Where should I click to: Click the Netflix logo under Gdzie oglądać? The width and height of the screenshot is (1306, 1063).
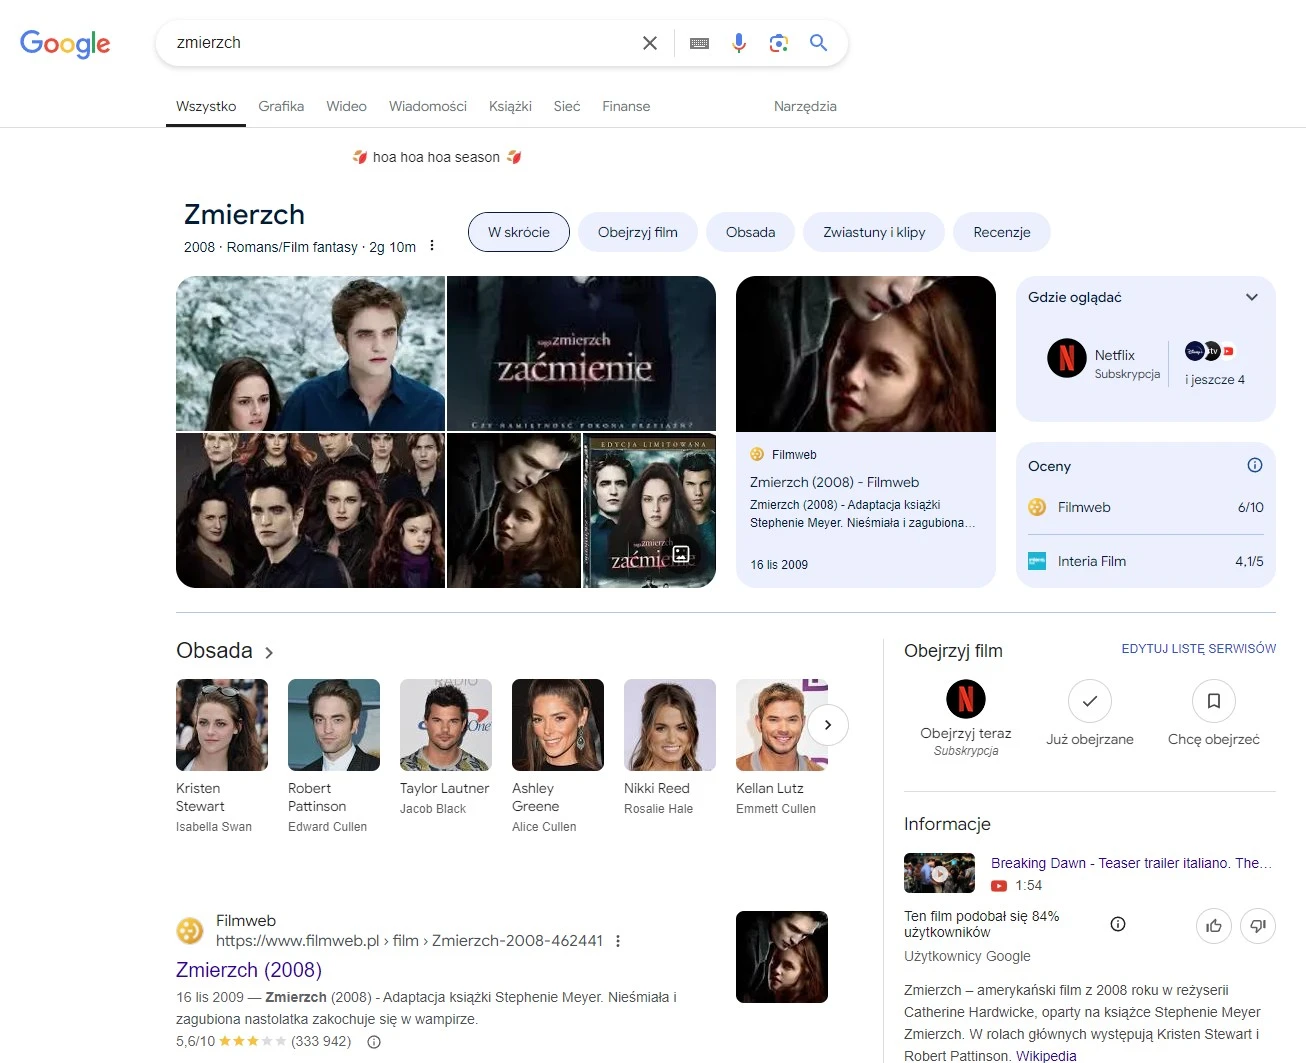coord(1067,358)
